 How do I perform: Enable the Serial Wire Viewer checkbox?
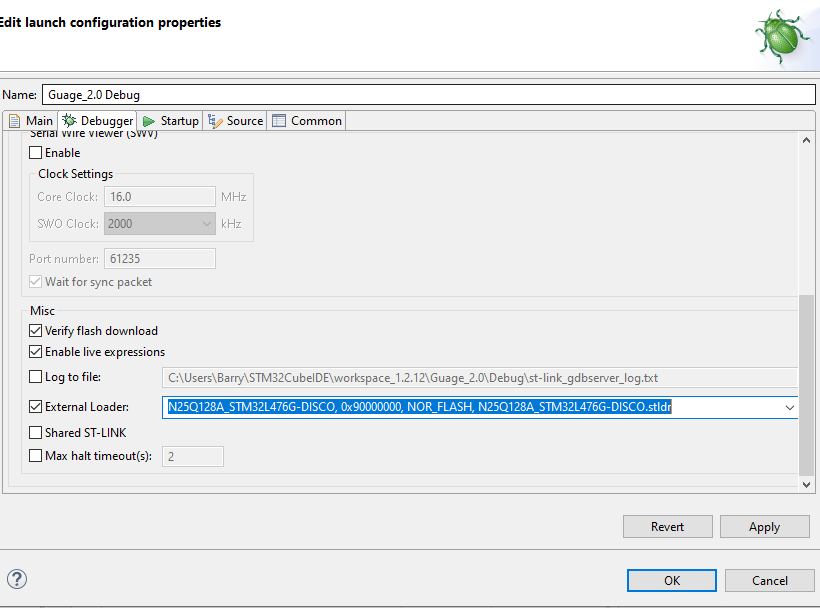click(x=36, y=153)
